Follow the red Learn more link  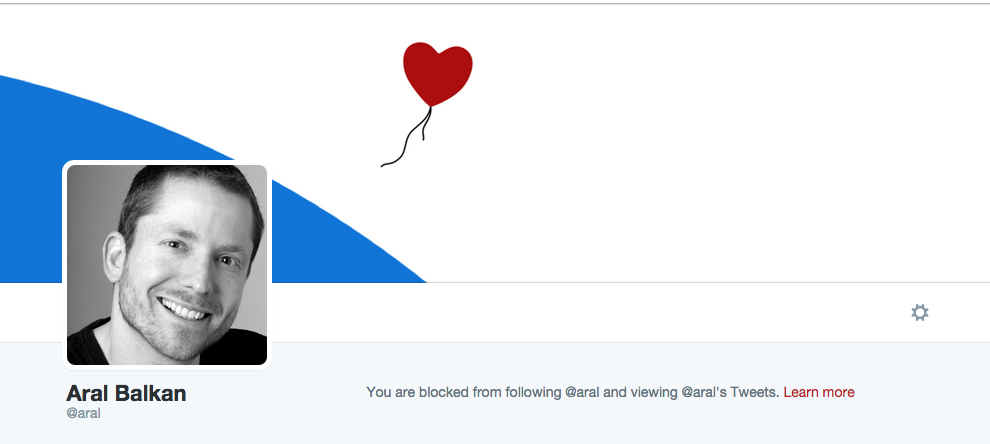[x=818, y=392]
